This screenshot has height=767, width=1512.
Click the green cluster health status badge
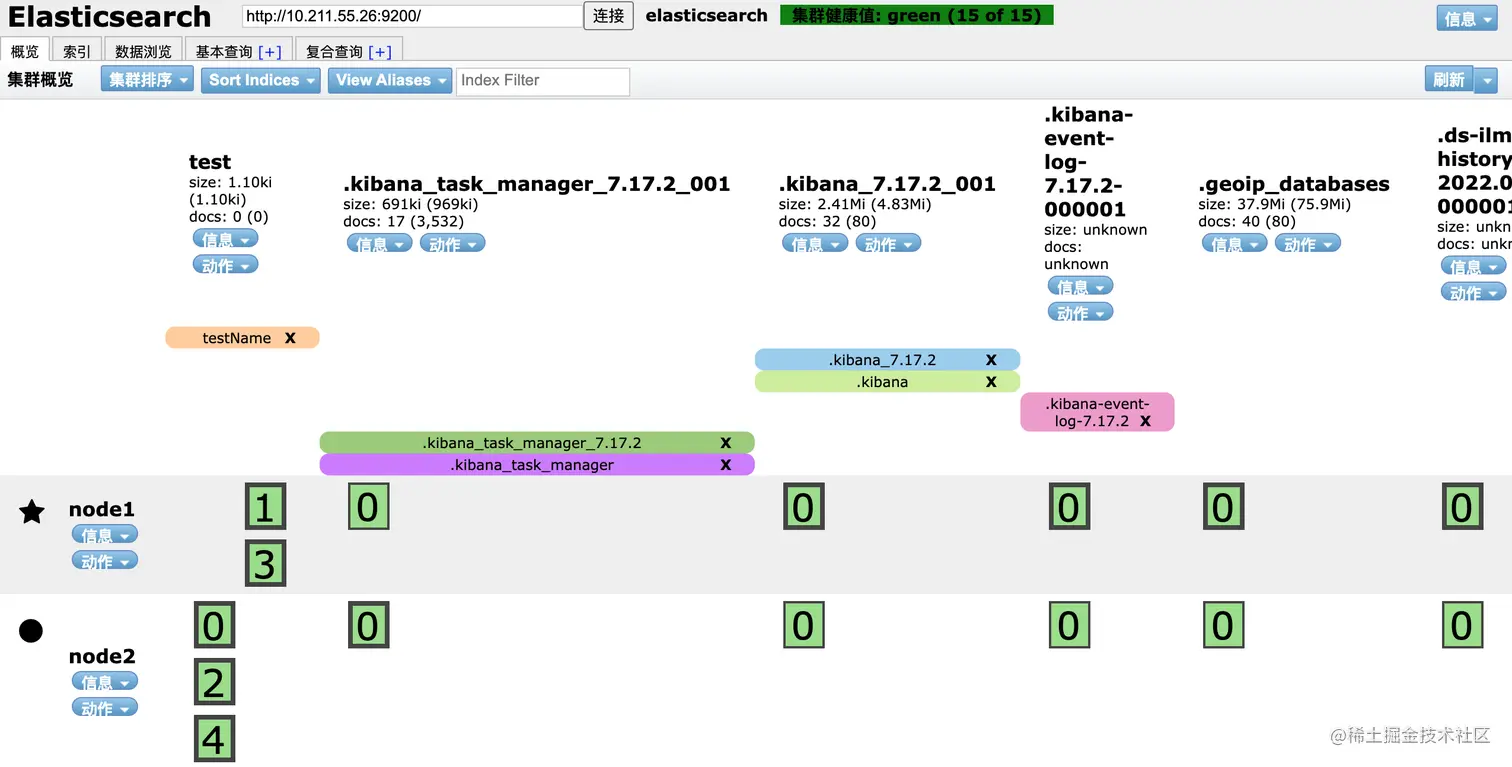pos(917,16)
